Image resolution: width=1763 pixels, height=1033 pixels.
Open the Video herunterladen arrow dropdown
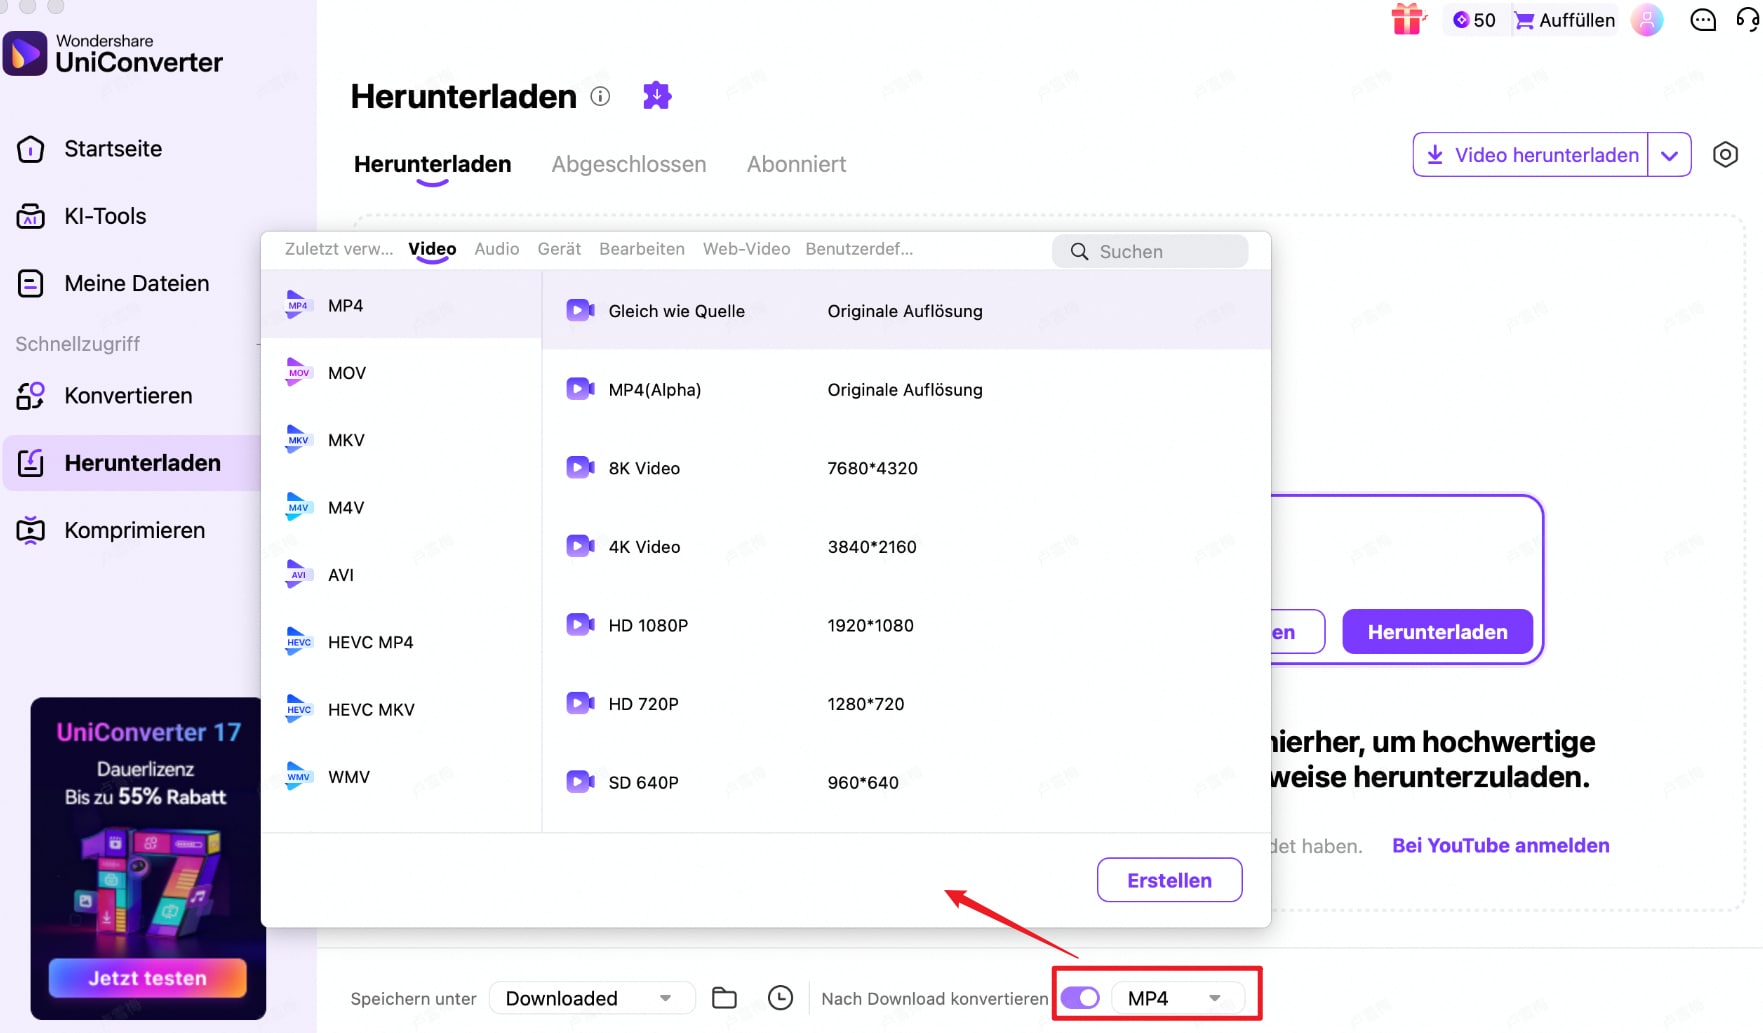tap(1669, 155)
